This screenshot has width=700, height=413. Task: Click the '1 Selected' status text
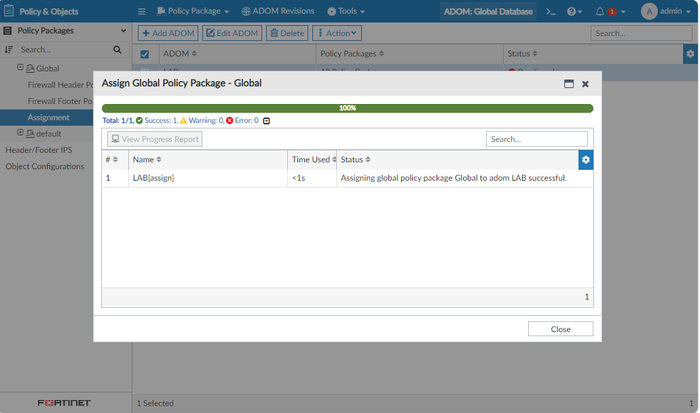pos(155,403)
